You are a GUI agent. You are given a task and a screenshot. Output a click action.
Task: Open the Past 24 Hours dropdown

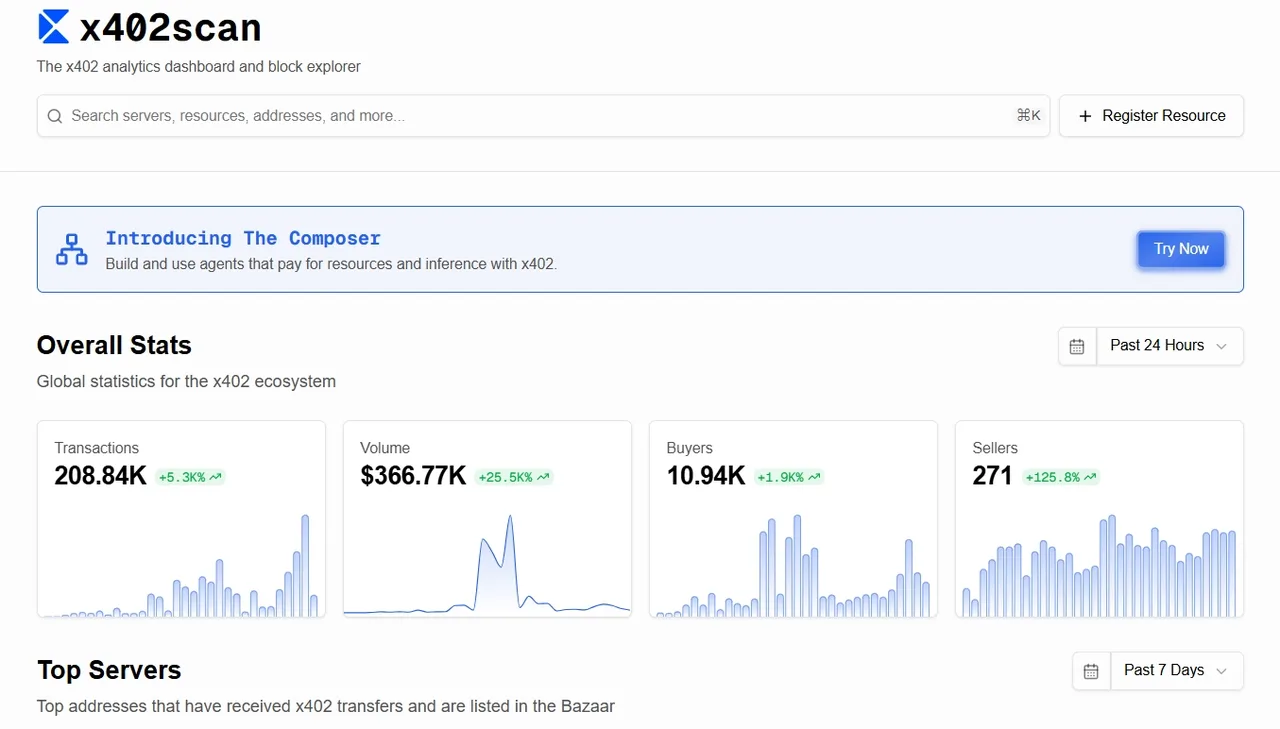pos(1169,346)
